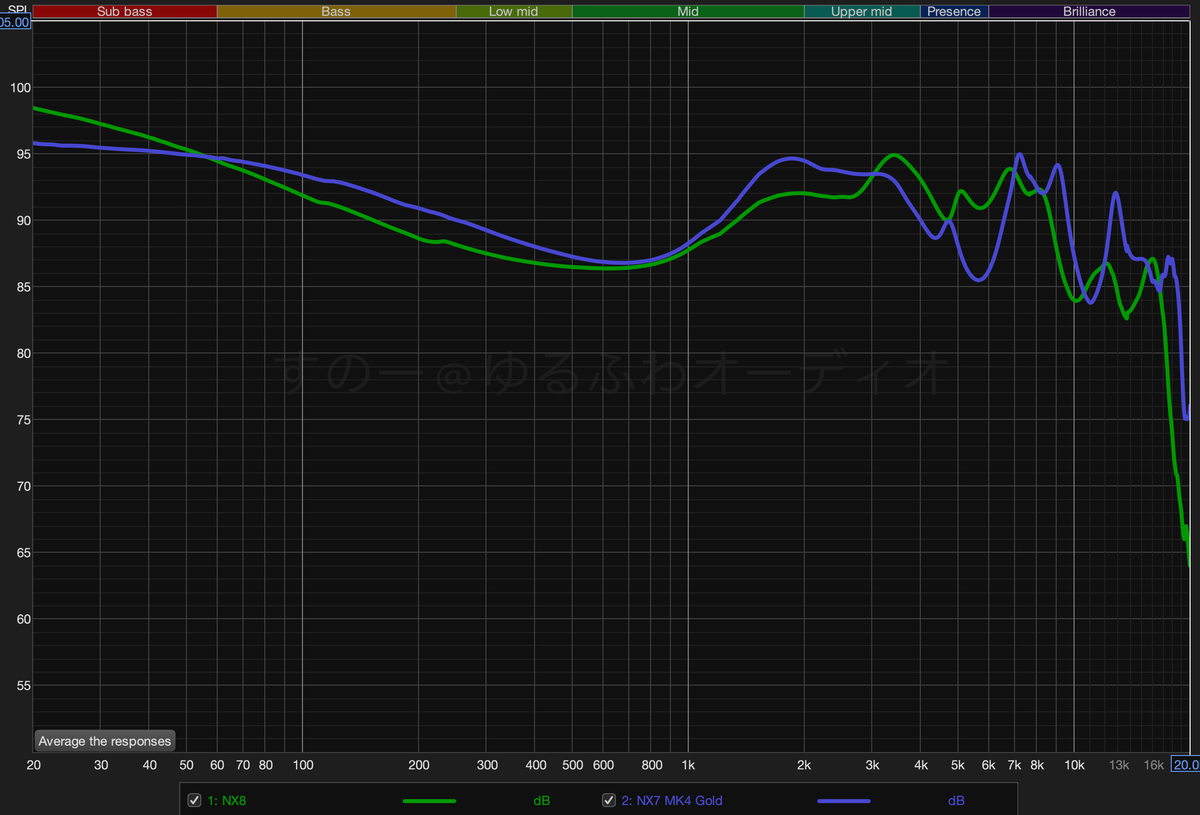The image size is (1200, 815).
Task: Click the 55 dB SPL axis label
Action: [x=22, y=687]
